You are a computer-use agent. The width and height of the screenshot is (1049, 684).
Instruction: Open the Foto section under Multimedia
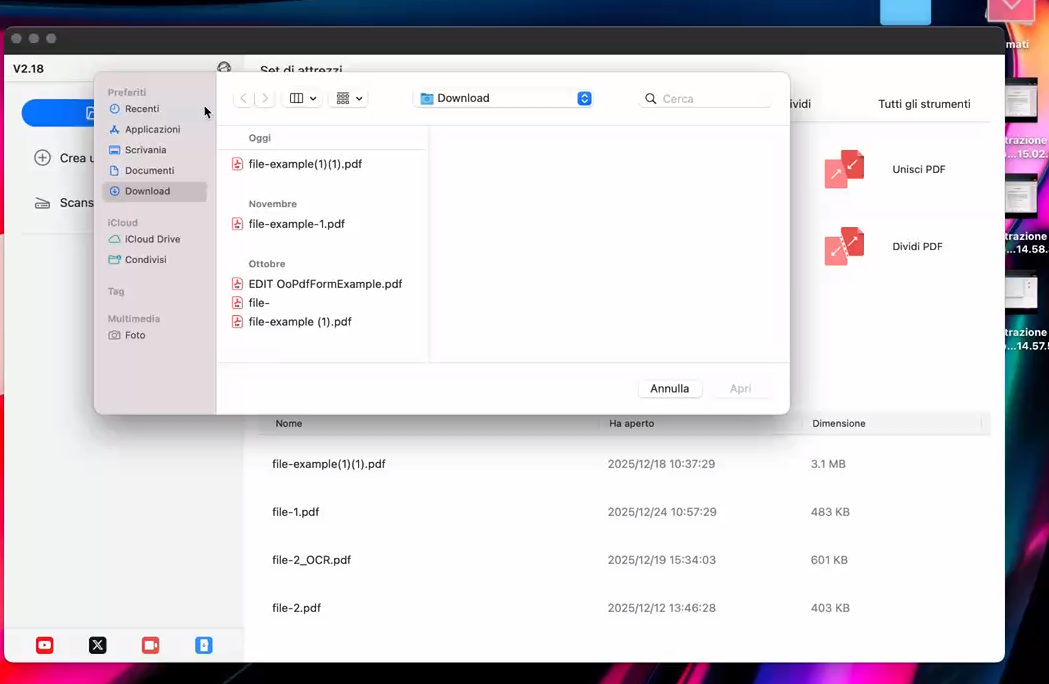pyautogui.click(x=135, y=335)
